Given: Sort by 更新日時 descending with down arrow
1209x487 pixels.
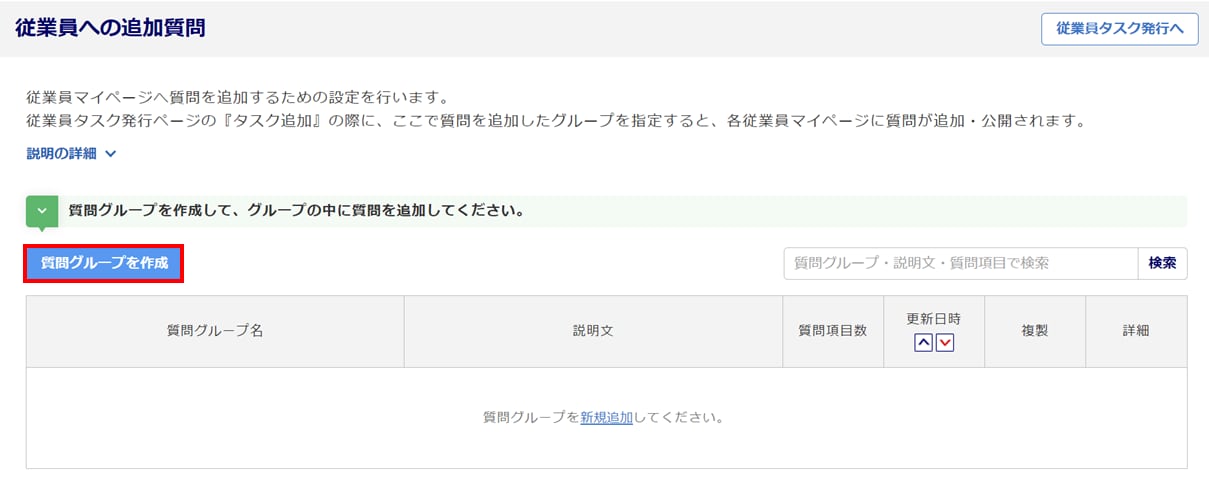Looking at the screenshot, I should tap(945, 343).
